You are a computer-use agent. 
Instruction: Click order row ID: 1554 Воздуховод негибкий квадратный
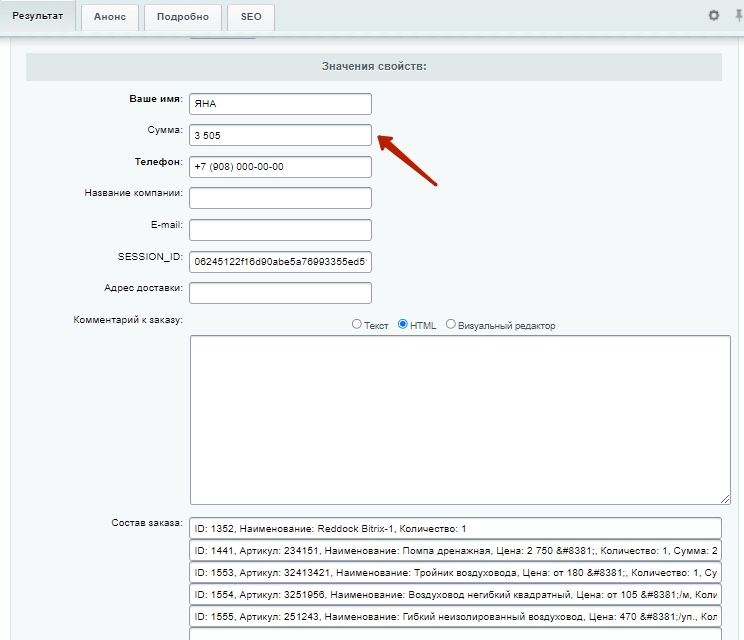tap(456, 594)
